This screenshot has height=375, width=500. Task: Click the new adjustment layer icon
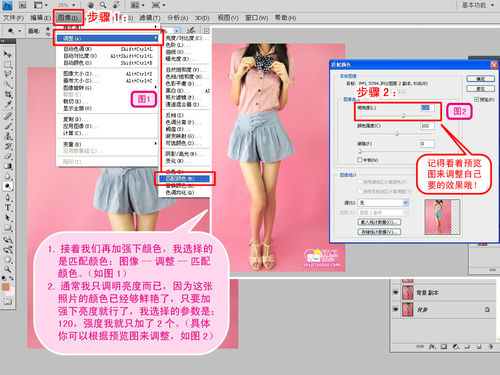[456, 347]
